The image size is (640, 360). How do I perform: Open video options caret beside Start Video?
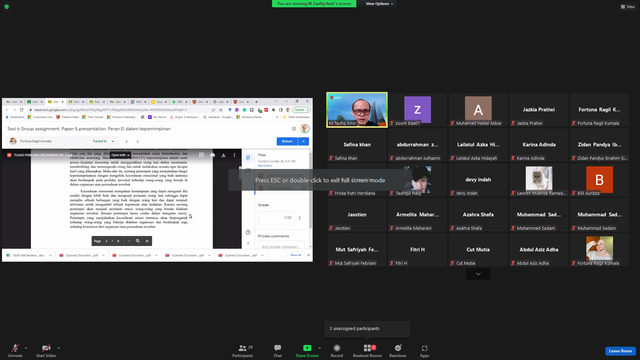click(58, 348)
